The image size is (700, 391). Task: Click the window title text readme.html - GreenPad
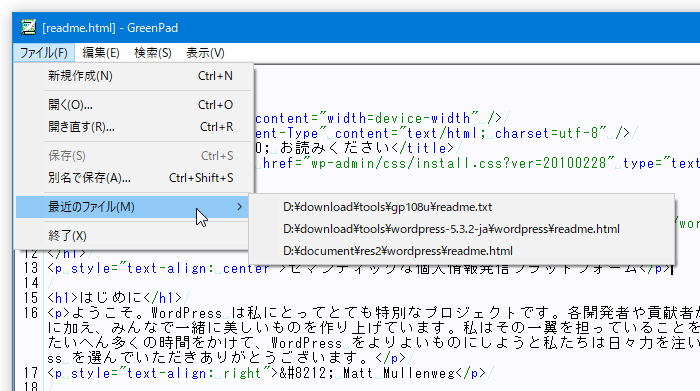[x=110, y=28]
